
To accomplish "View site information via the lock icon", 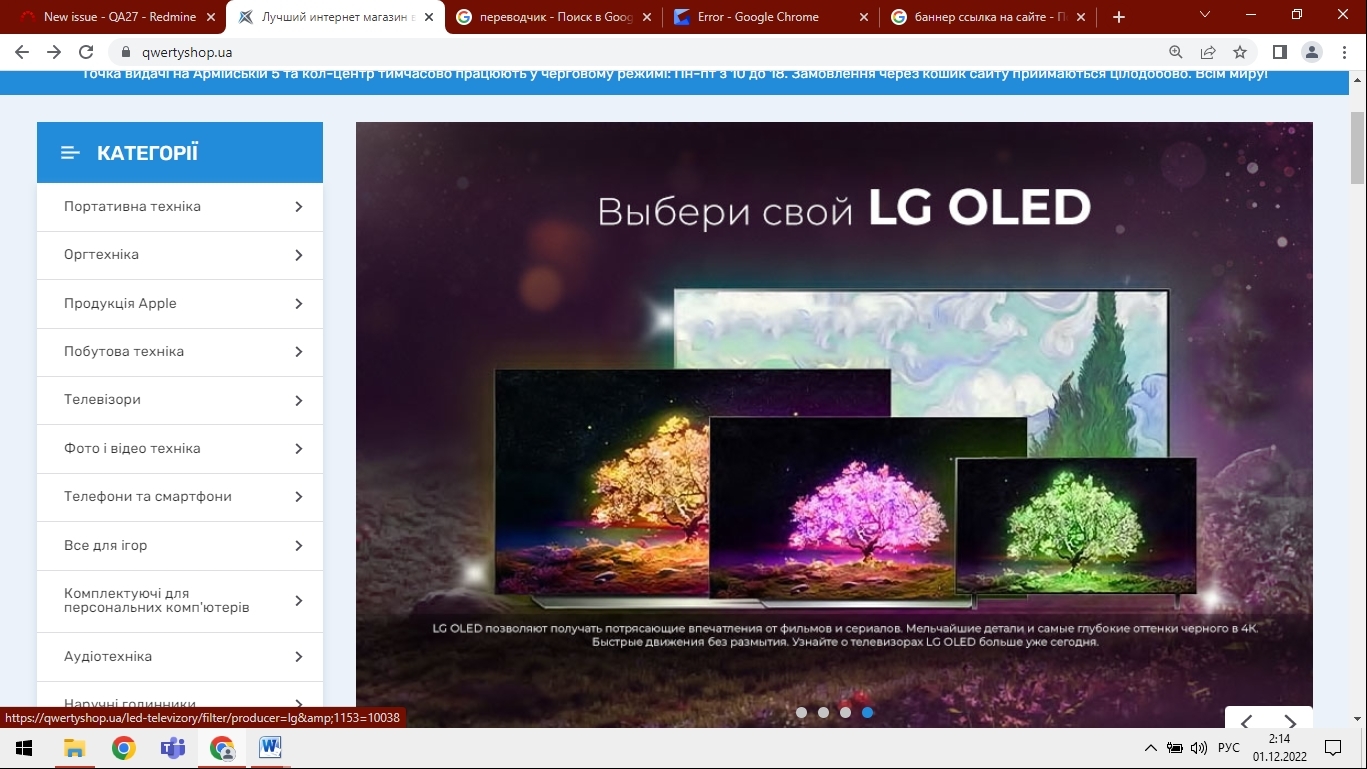I will 126,52.
